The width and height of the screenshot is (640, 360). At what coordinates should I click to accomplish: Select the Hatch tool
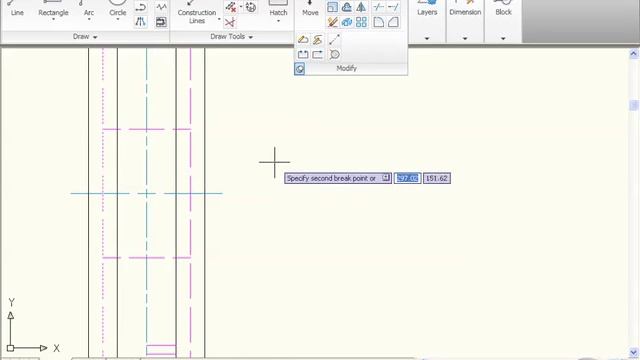click(278, 9)
